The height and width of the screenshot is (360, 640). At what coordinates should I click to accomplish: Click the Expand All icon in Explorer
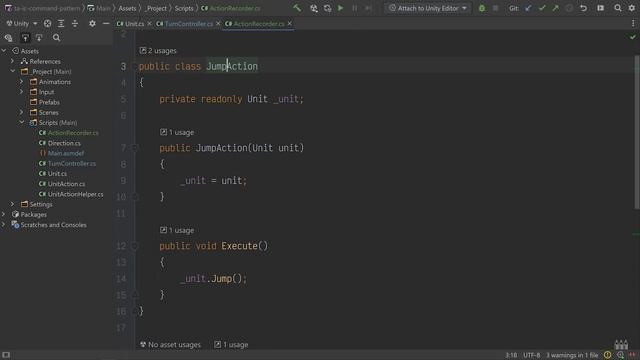[61, 24]
